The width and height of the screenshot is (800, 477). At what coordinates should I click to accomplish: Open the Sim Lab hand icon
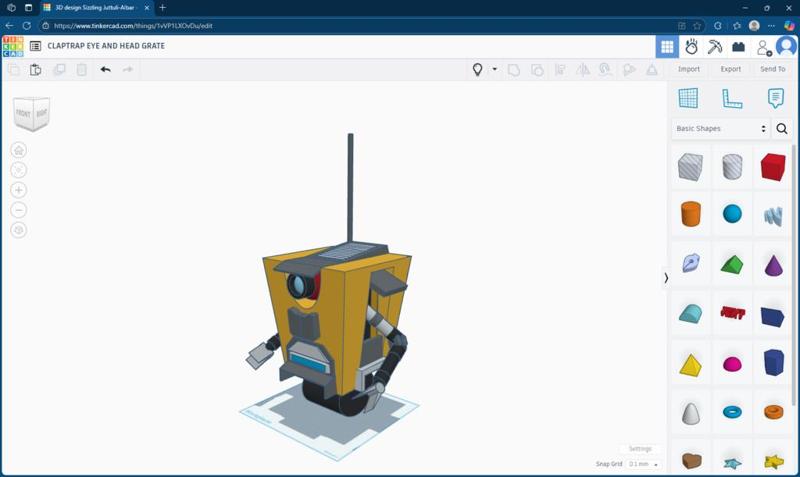click(x=691, y=47)
